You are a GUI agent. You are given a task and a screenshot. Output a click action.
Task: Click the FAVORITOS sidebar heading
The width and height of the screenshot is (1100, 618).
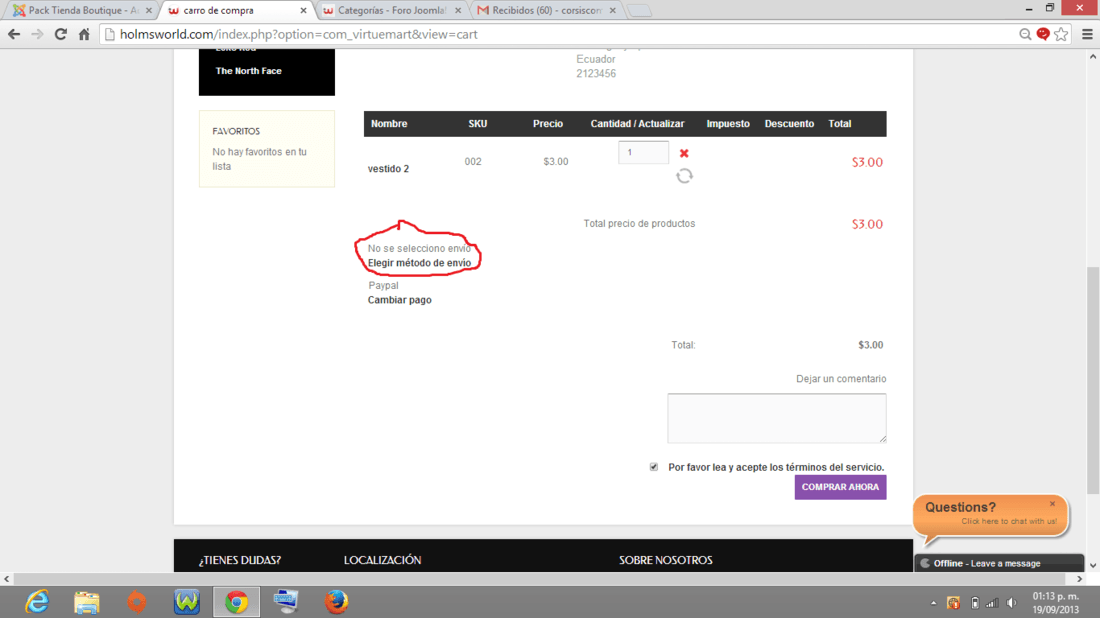coord(236,131)
